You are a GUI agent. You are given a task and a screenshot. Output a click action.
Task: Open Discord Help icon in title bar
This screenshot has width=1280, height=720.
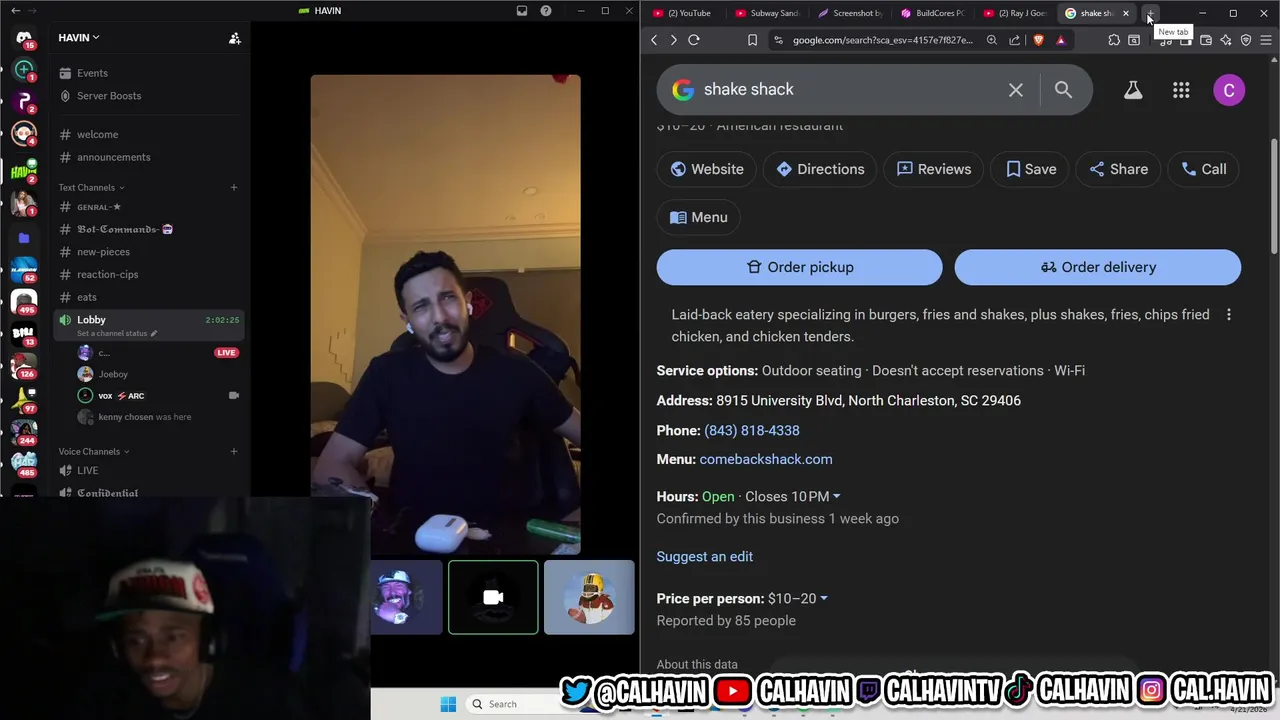click(x=546, y=11)
